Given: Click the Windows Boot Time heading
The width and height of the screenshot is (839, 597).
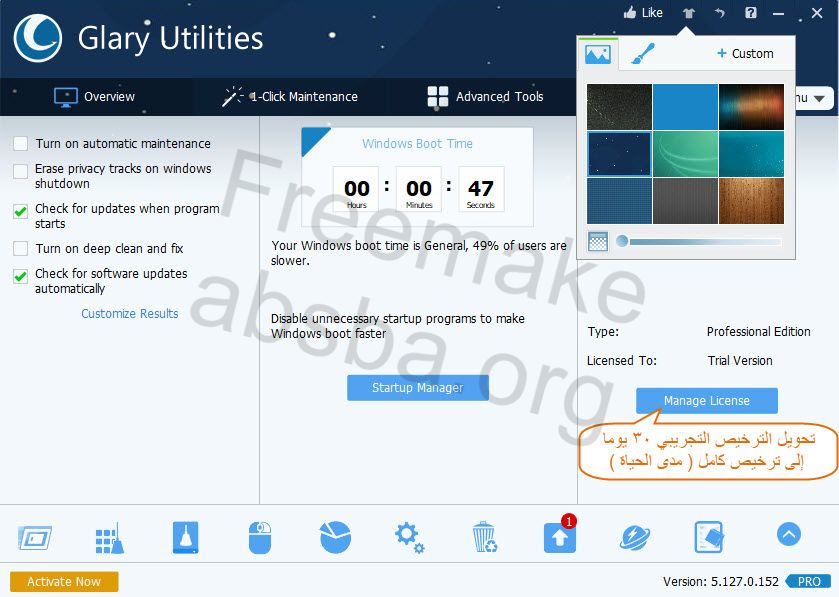Looking at the screenshot, I should pos(417,143).
